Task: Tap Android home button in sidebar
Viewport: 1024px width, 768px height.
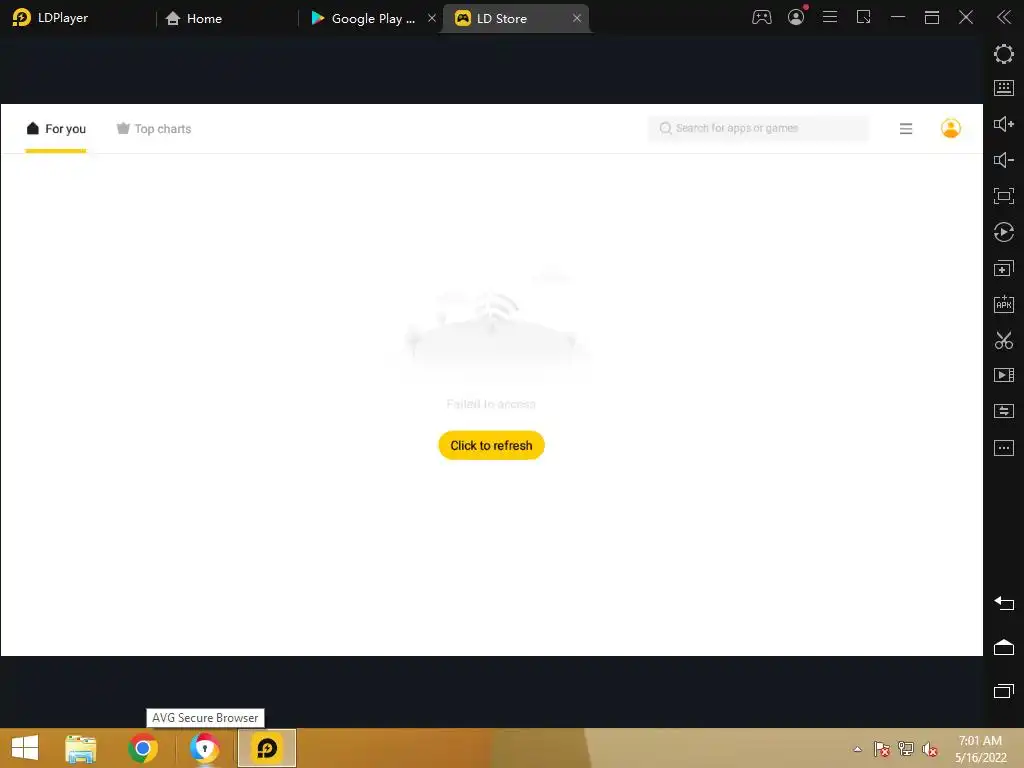Action: (x=1003, y=647)
